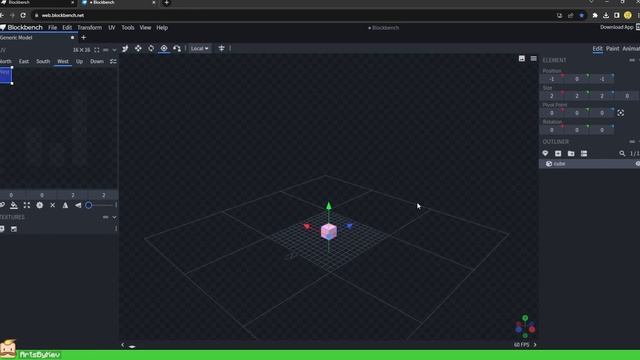Click UV fullscreen icon next to 16 x 16

pos(97,50)
